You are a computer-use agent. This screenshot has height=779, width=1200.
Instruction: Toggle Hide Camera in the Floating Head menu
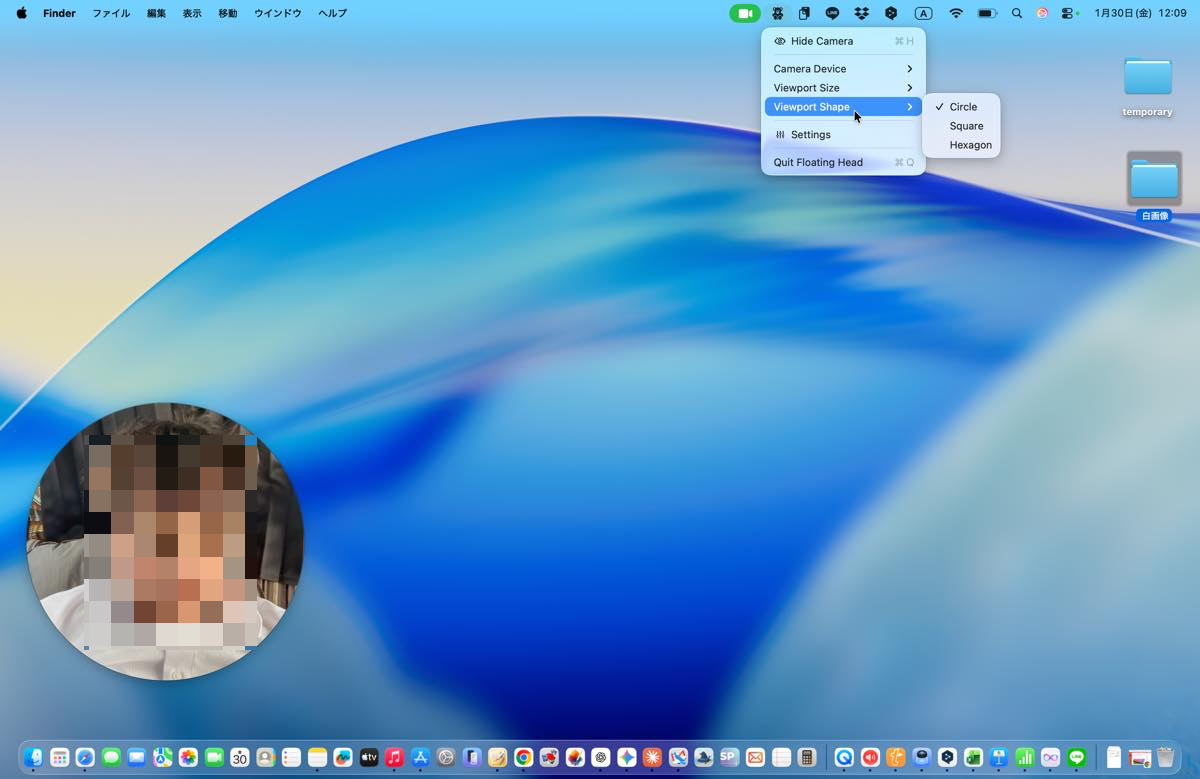(x=821, y=41)
